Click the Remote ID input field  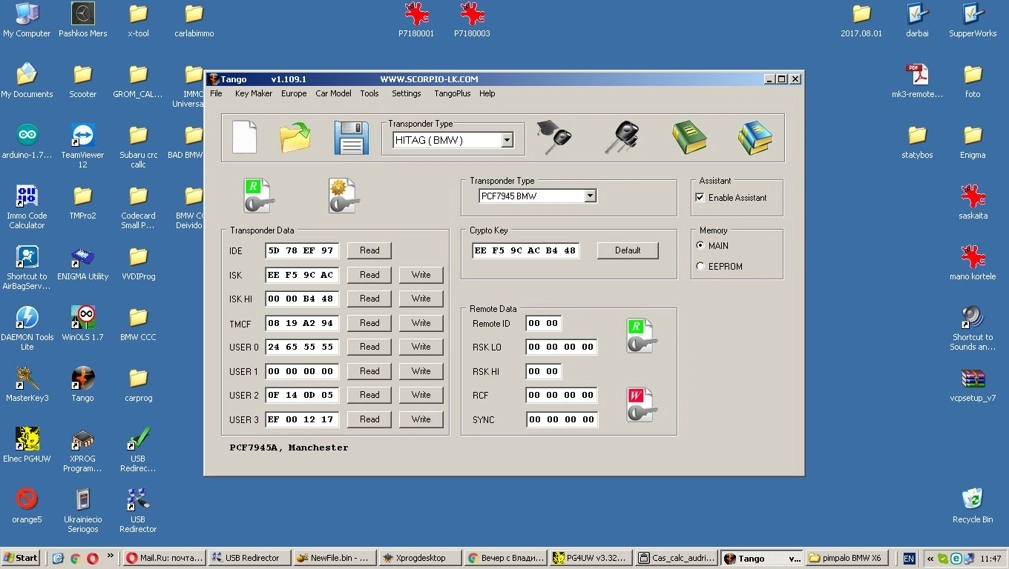[543, 323]
